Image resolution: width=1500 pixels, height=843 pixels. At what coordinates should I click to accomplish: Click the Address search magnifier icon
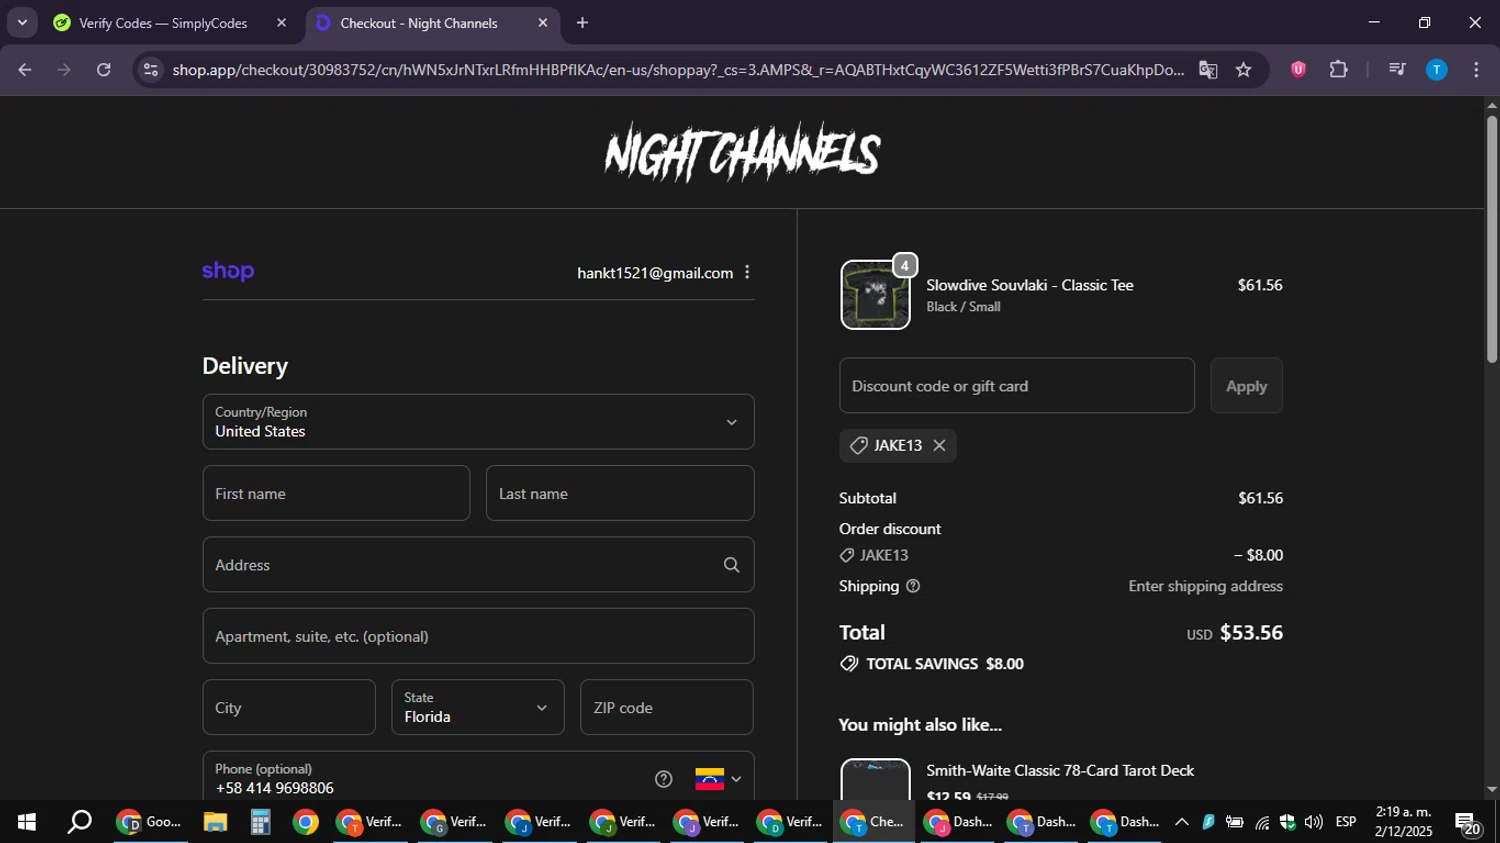point(731,565)
